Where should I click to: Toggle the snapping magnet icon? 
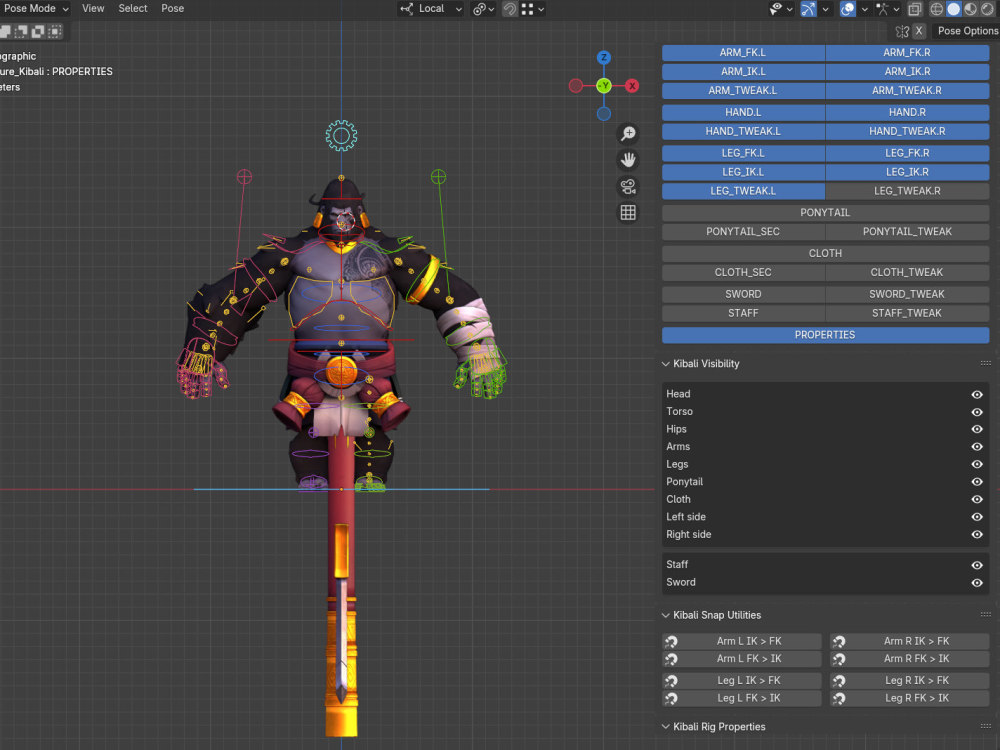tap(510, 9)
